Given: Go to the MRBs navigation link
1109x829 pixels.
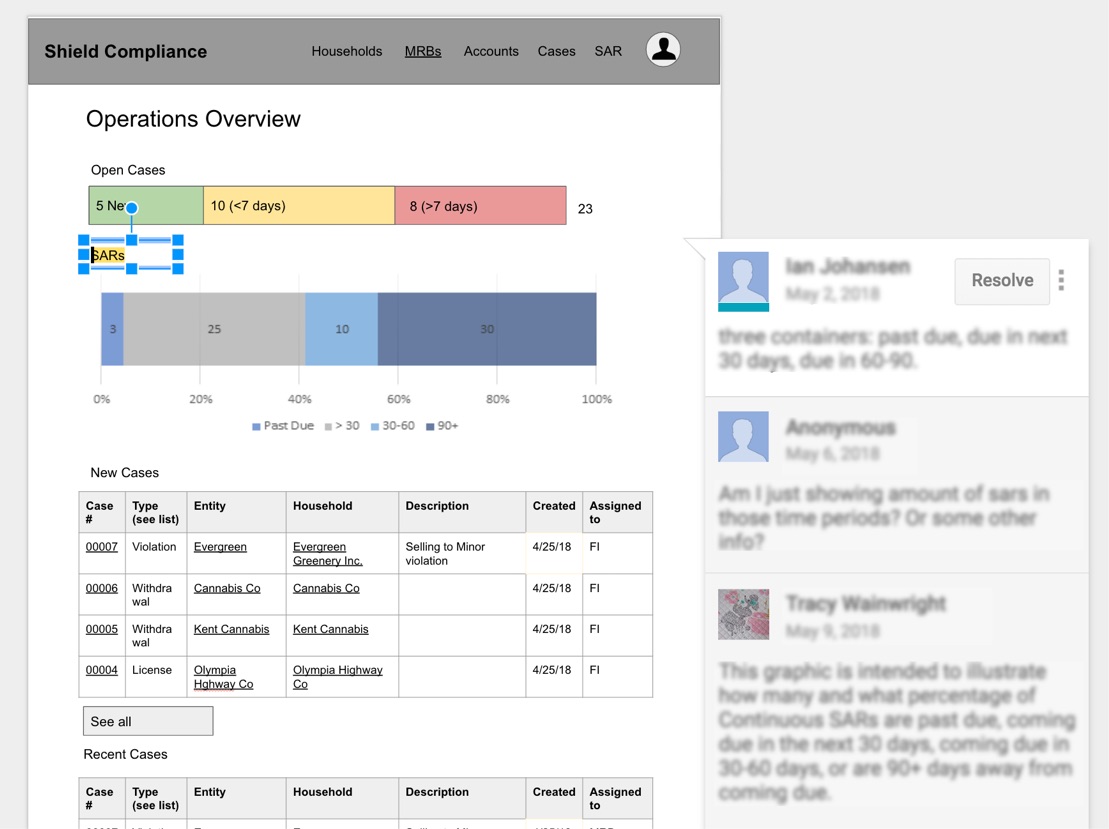Looking at the screenshot, I should tap(422, 51).
